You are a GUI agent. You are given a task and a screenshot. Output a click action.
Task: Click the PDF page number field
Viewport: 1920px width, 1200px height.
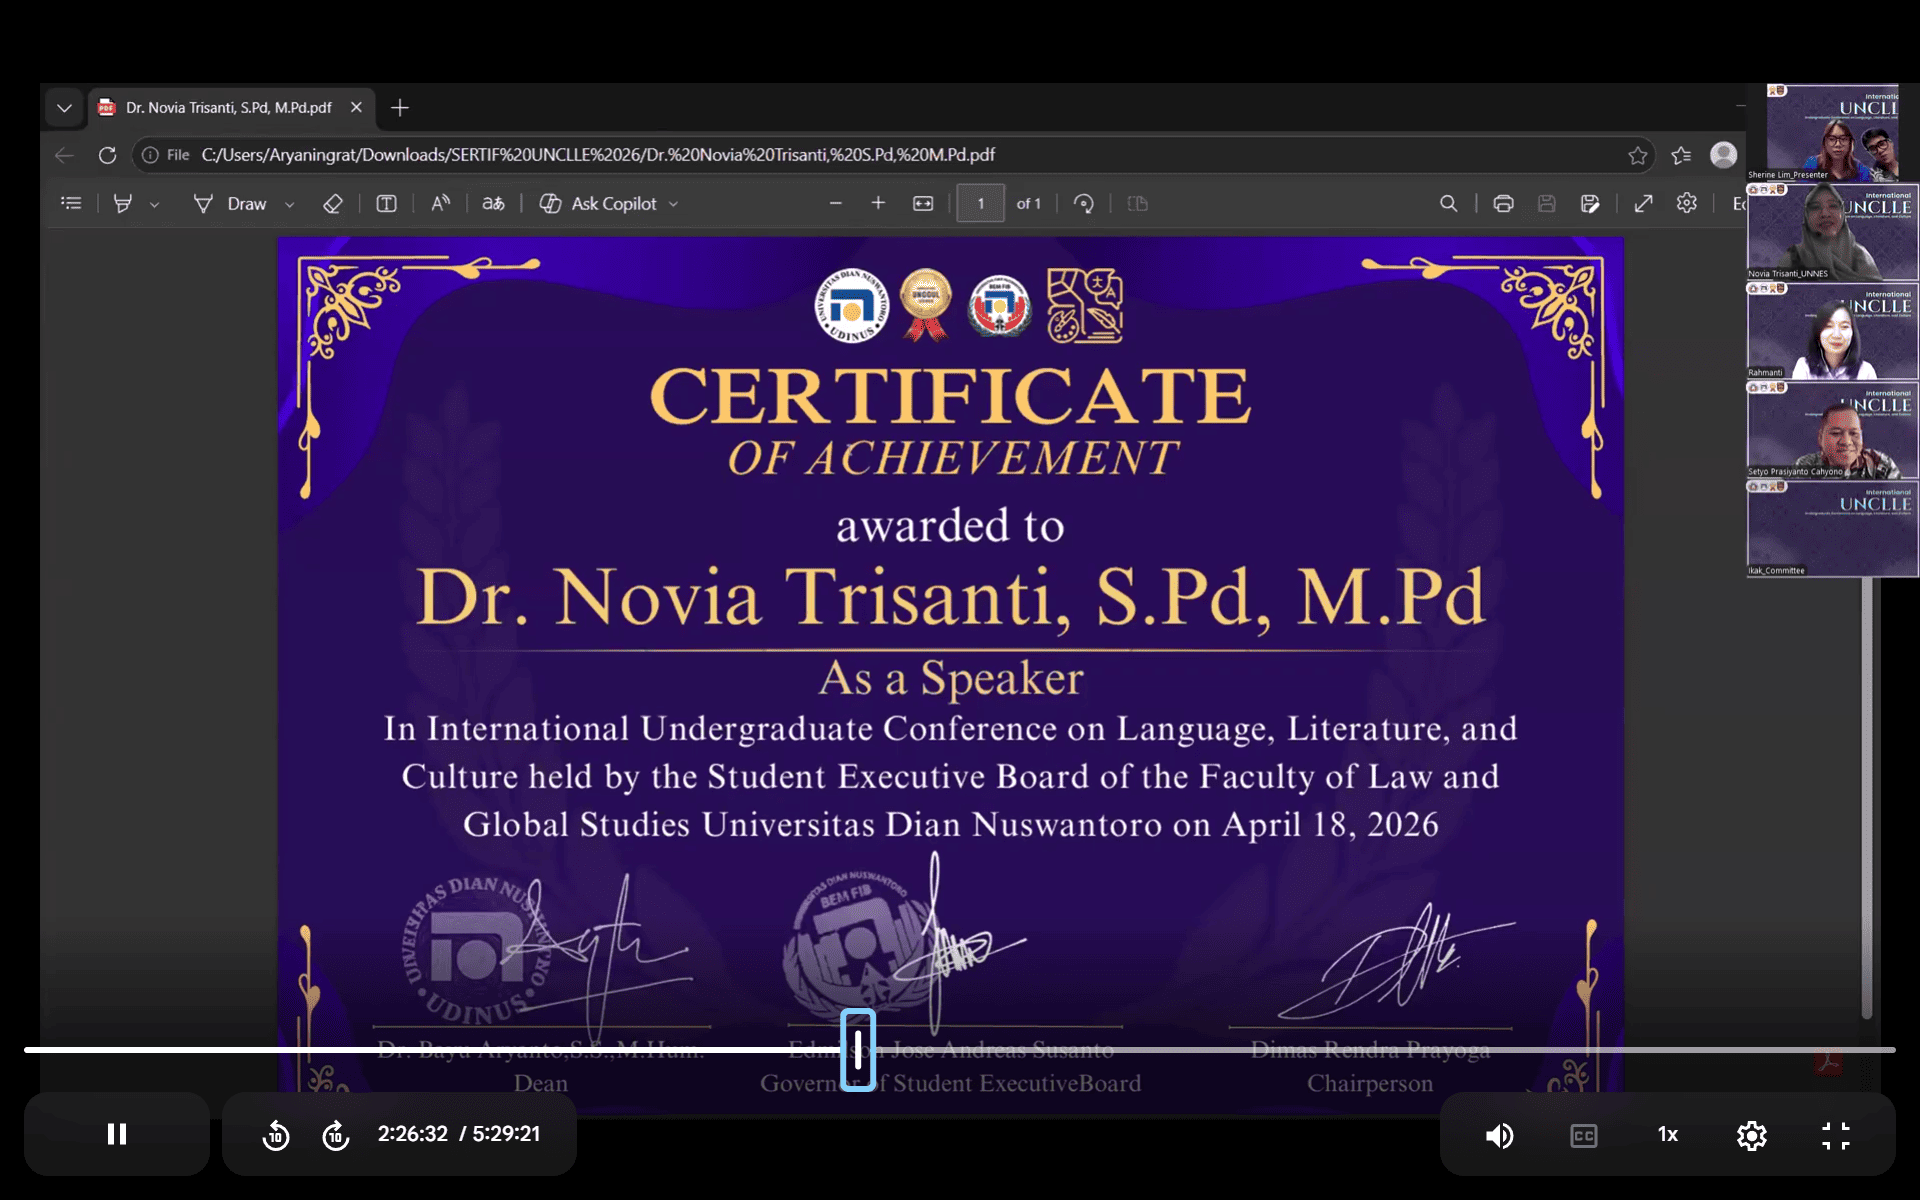(980, 203)
